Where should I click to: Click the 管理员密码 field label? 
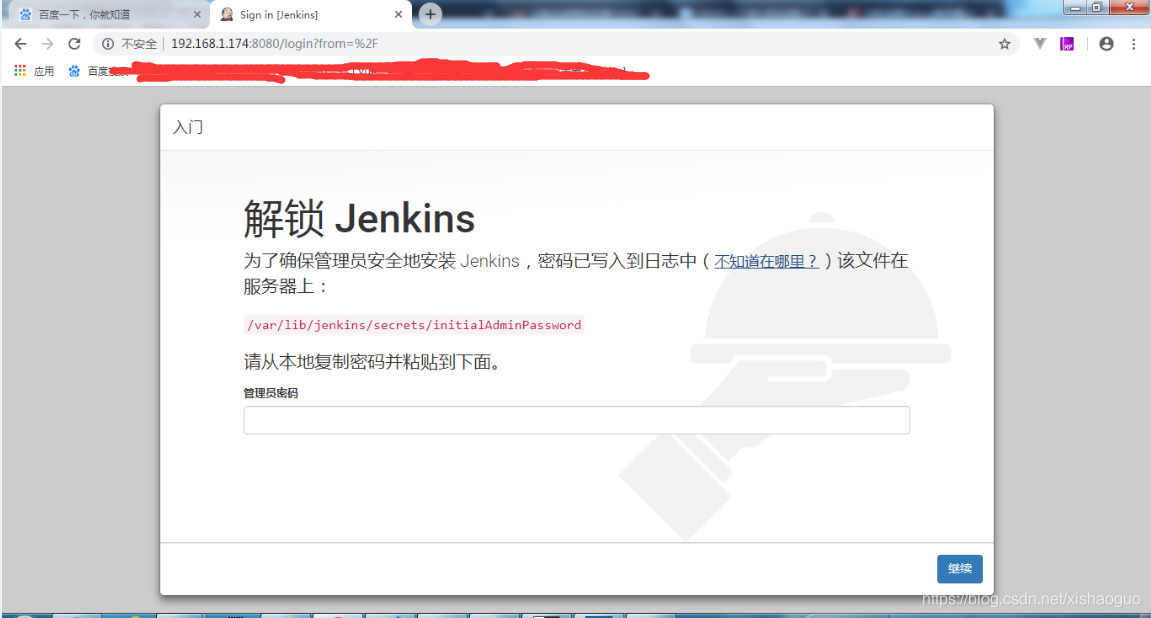pos(271,393)
